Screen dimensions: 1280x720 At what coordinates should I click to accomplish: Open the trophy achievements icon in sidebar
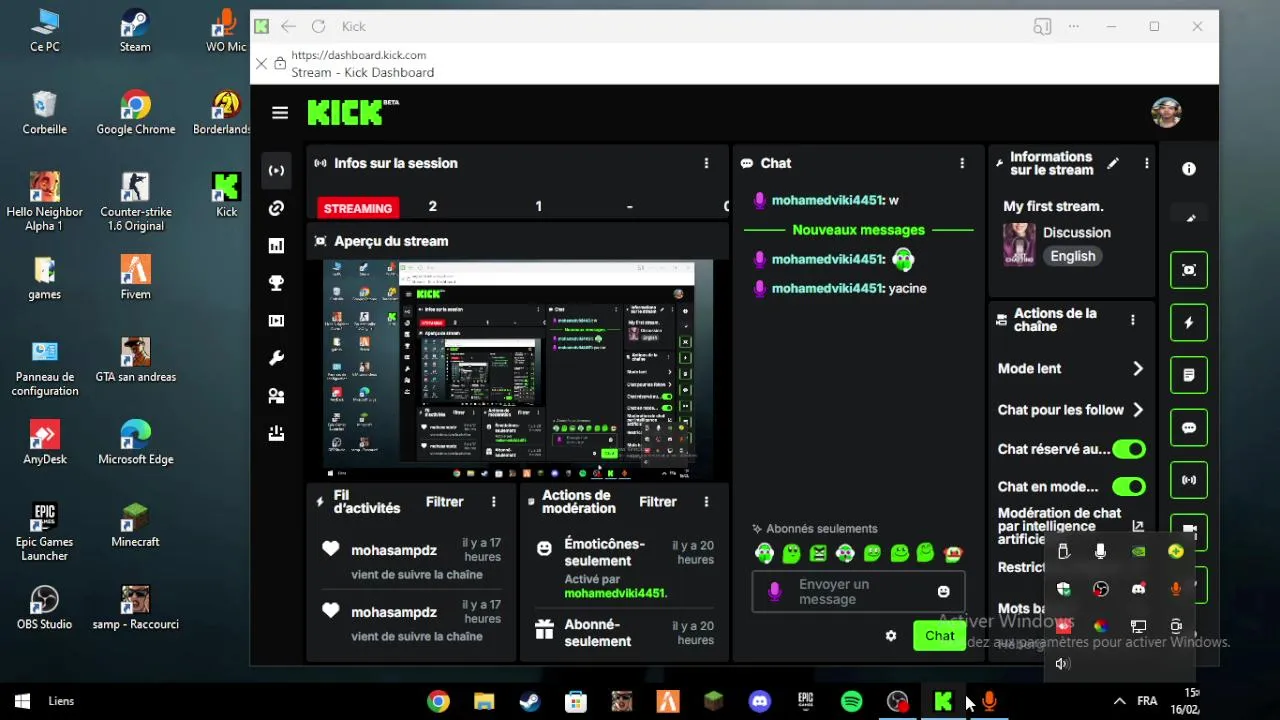[x=277, y=283]
